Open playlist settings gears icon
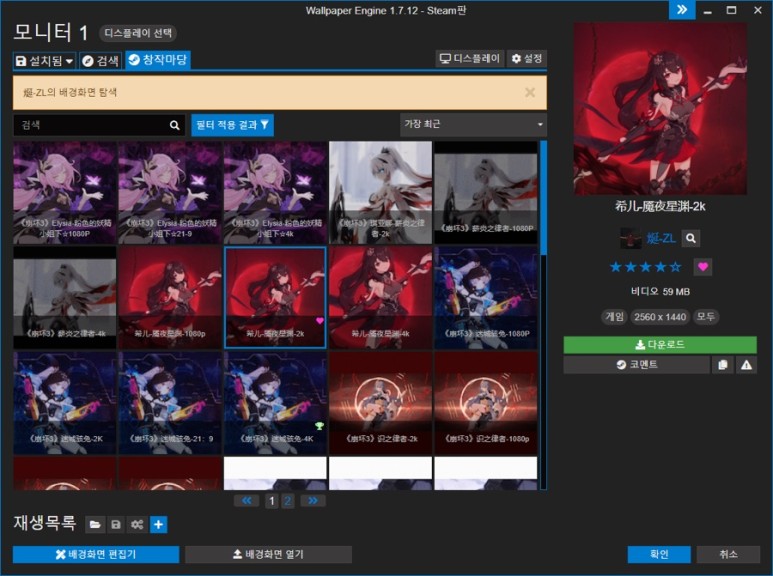773x576 pixels. click(137, 525)
